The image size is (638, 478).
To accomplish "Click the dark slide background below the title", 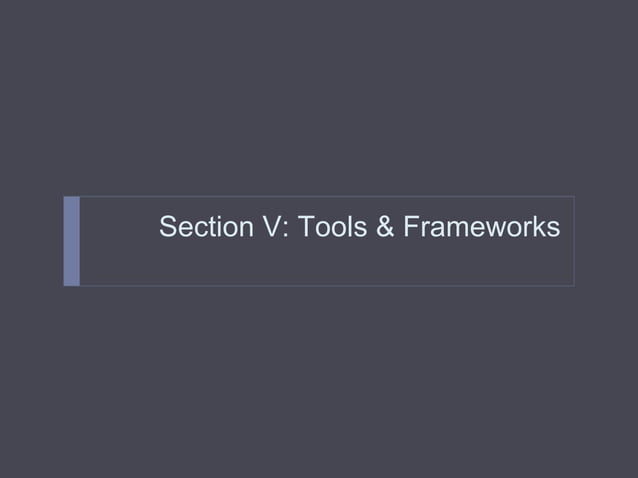I will (320, 380).
